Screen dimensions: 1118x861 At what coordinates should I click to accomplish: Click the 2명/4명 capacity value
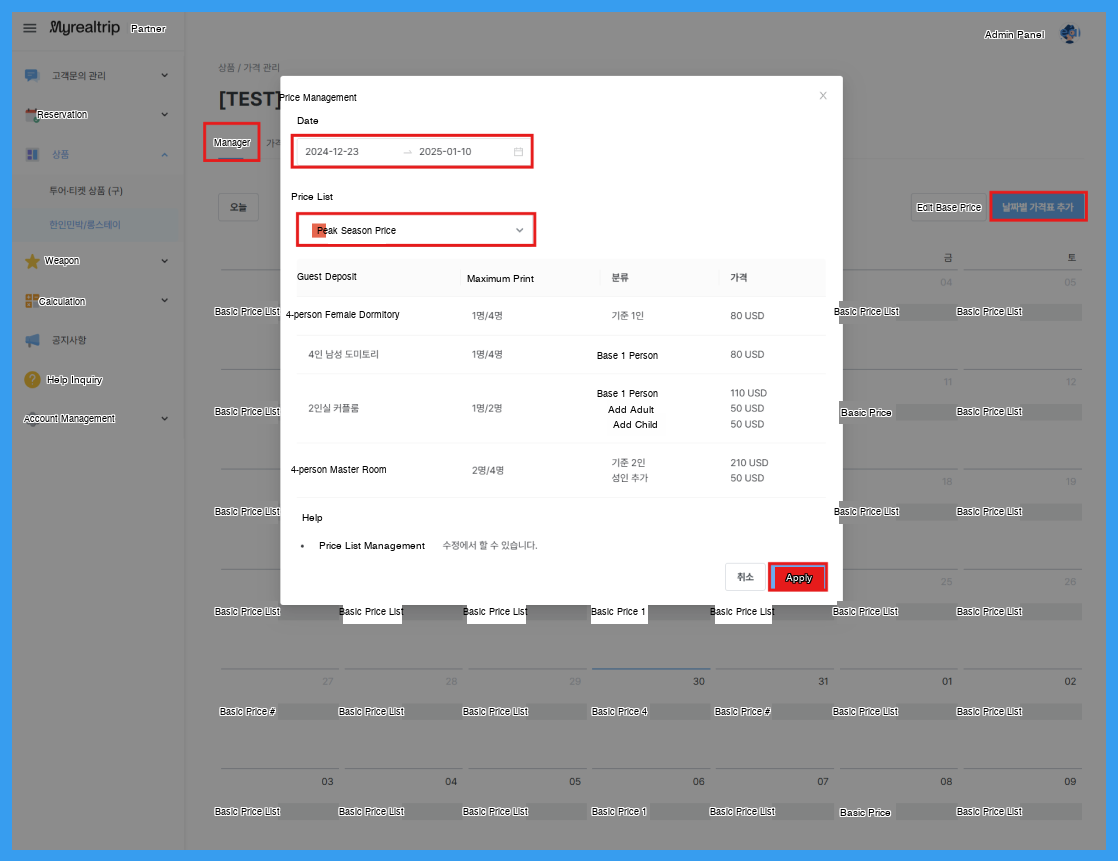coord(488,470)
